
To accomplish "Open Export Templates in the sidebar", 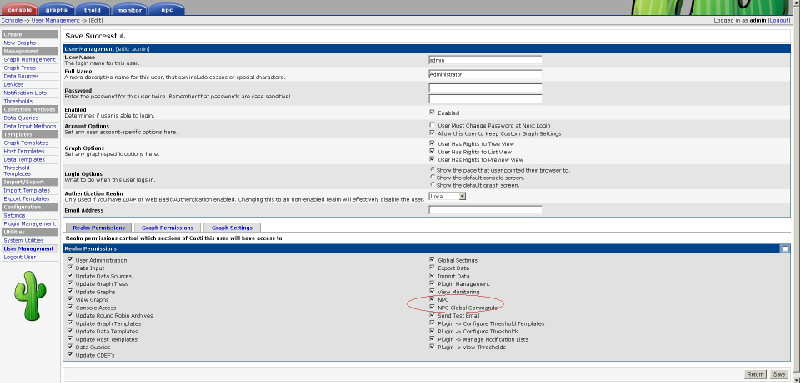I will pos(27,198).
